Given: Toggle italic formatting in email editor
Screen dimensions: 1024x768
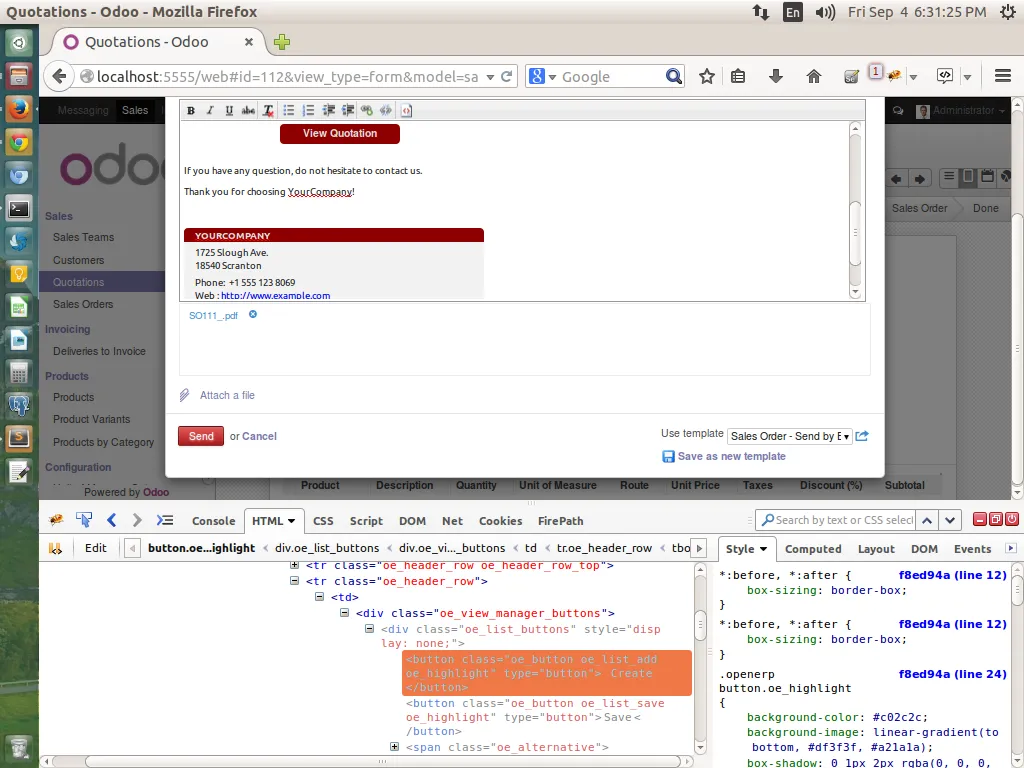Looking at the screenshot, I should tap(210, 110).
